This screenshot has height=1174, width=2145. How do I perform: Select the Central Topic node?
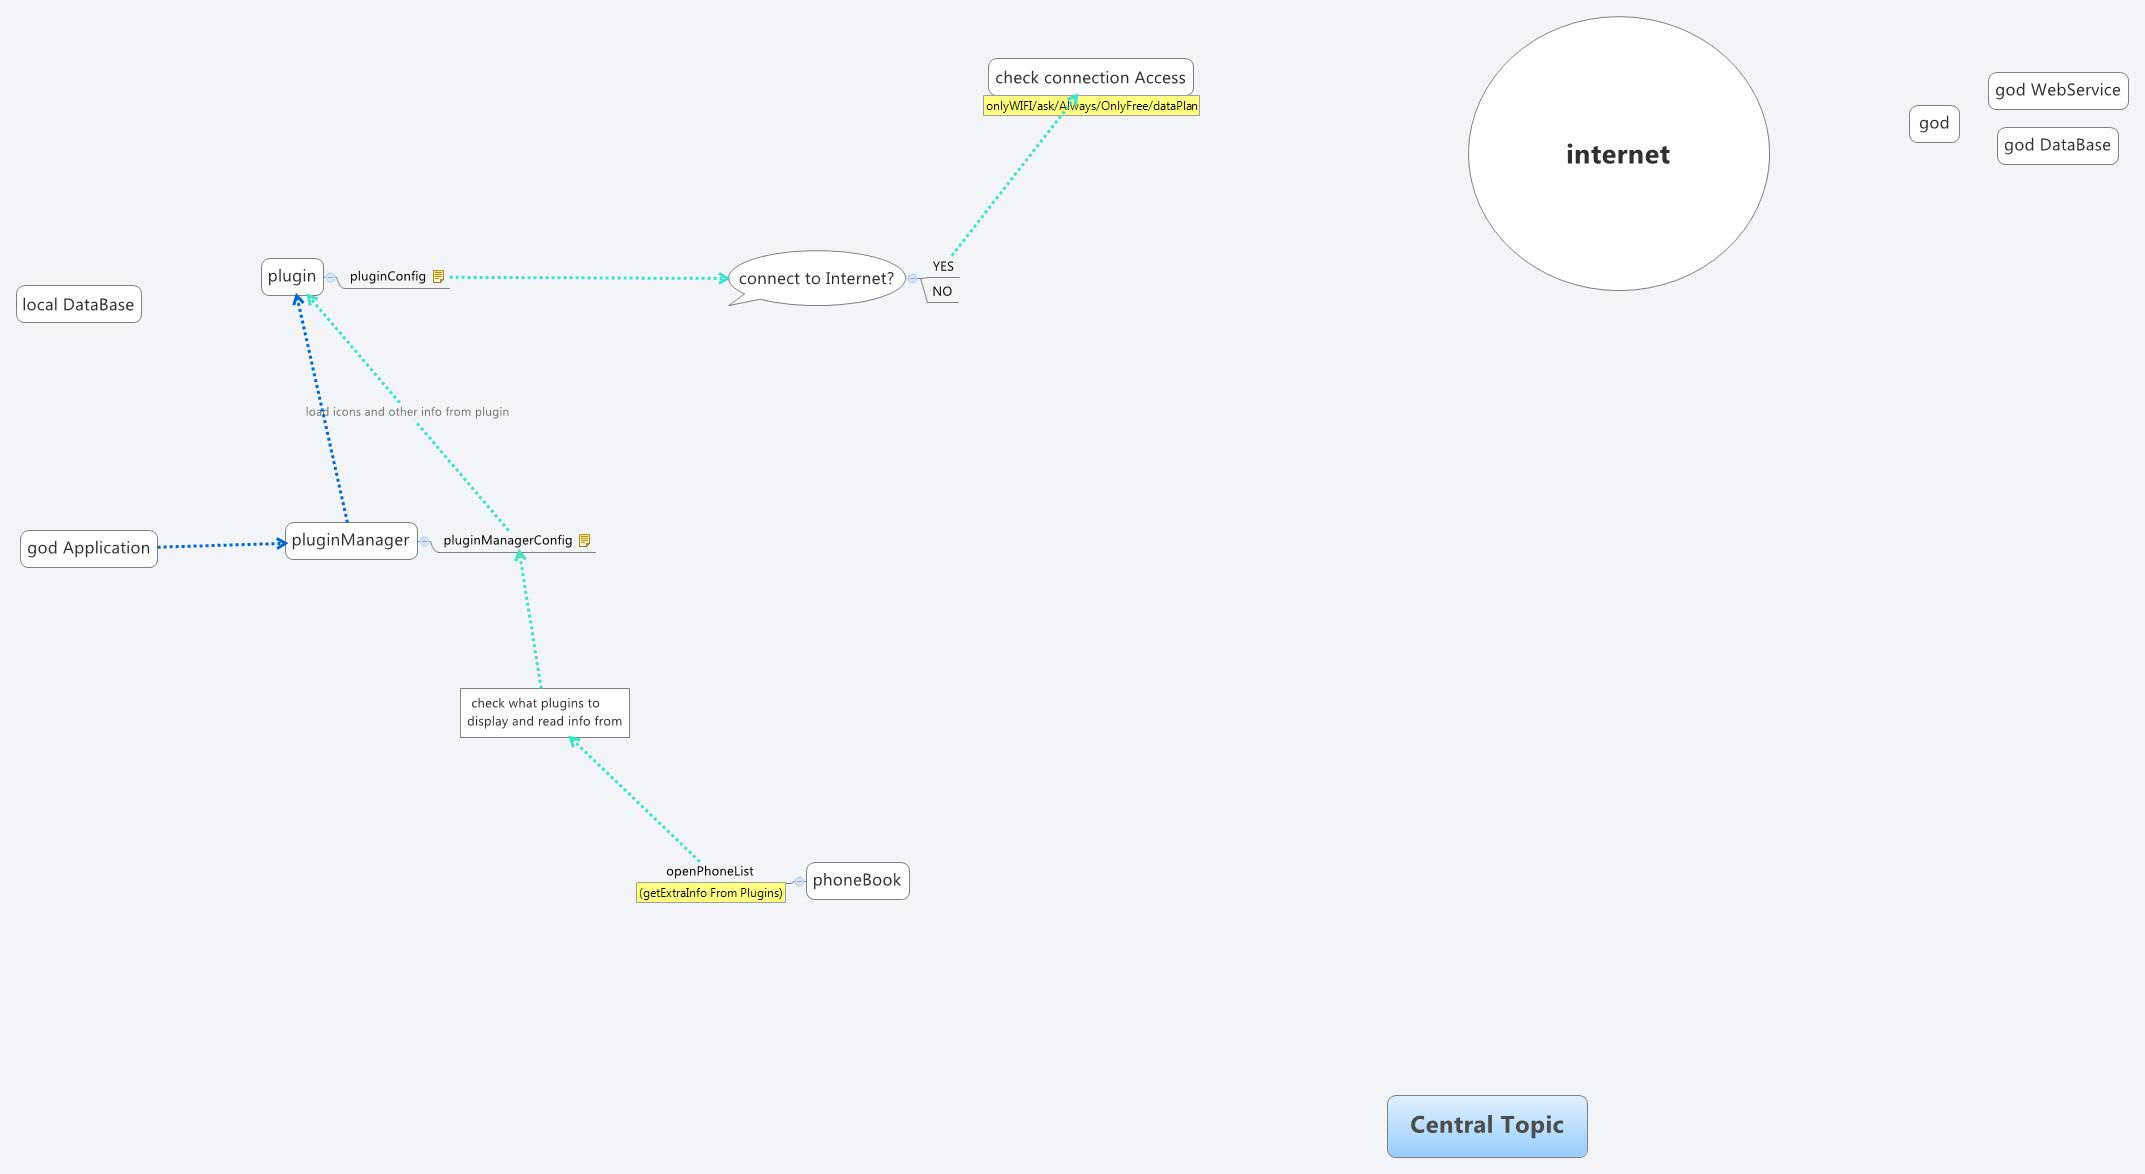[x=1486, y=1126]
